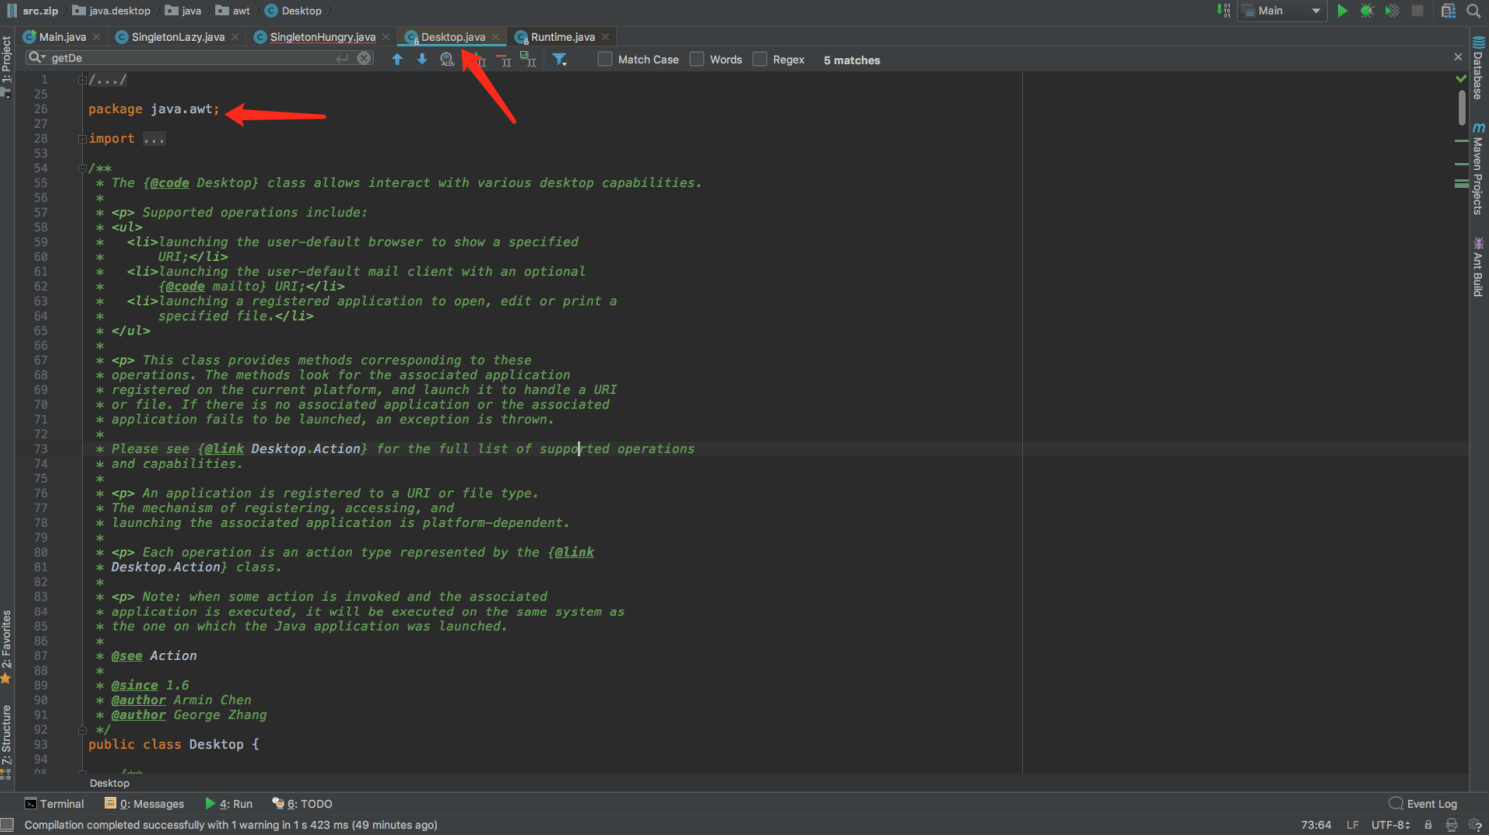Viewport: 1490px width, 836px height.
Task: Clear the getDe search text with X icon
Action: coord(364,58)
